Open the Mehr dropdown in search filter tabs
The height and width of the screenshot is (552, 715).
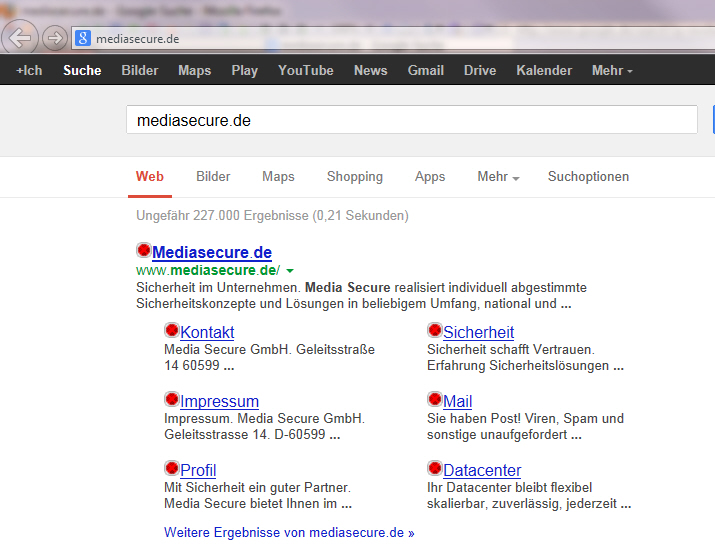(x=498, y=177)
